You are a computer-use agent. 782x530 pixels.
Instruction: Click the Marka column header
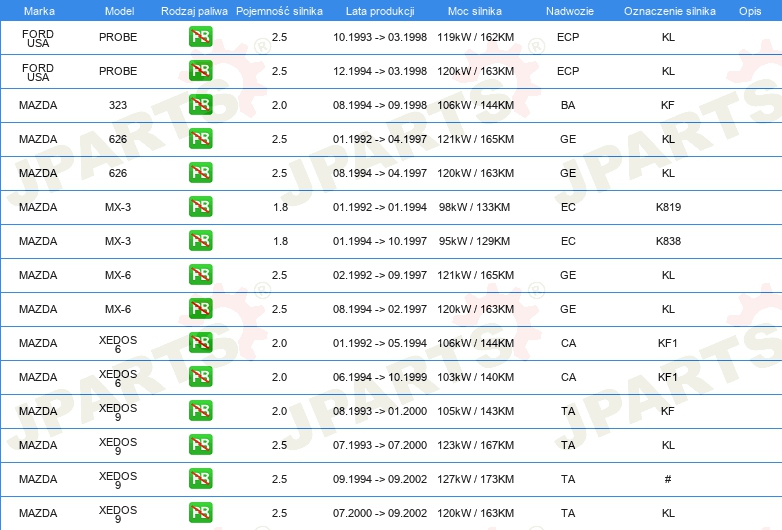(39, 11)
